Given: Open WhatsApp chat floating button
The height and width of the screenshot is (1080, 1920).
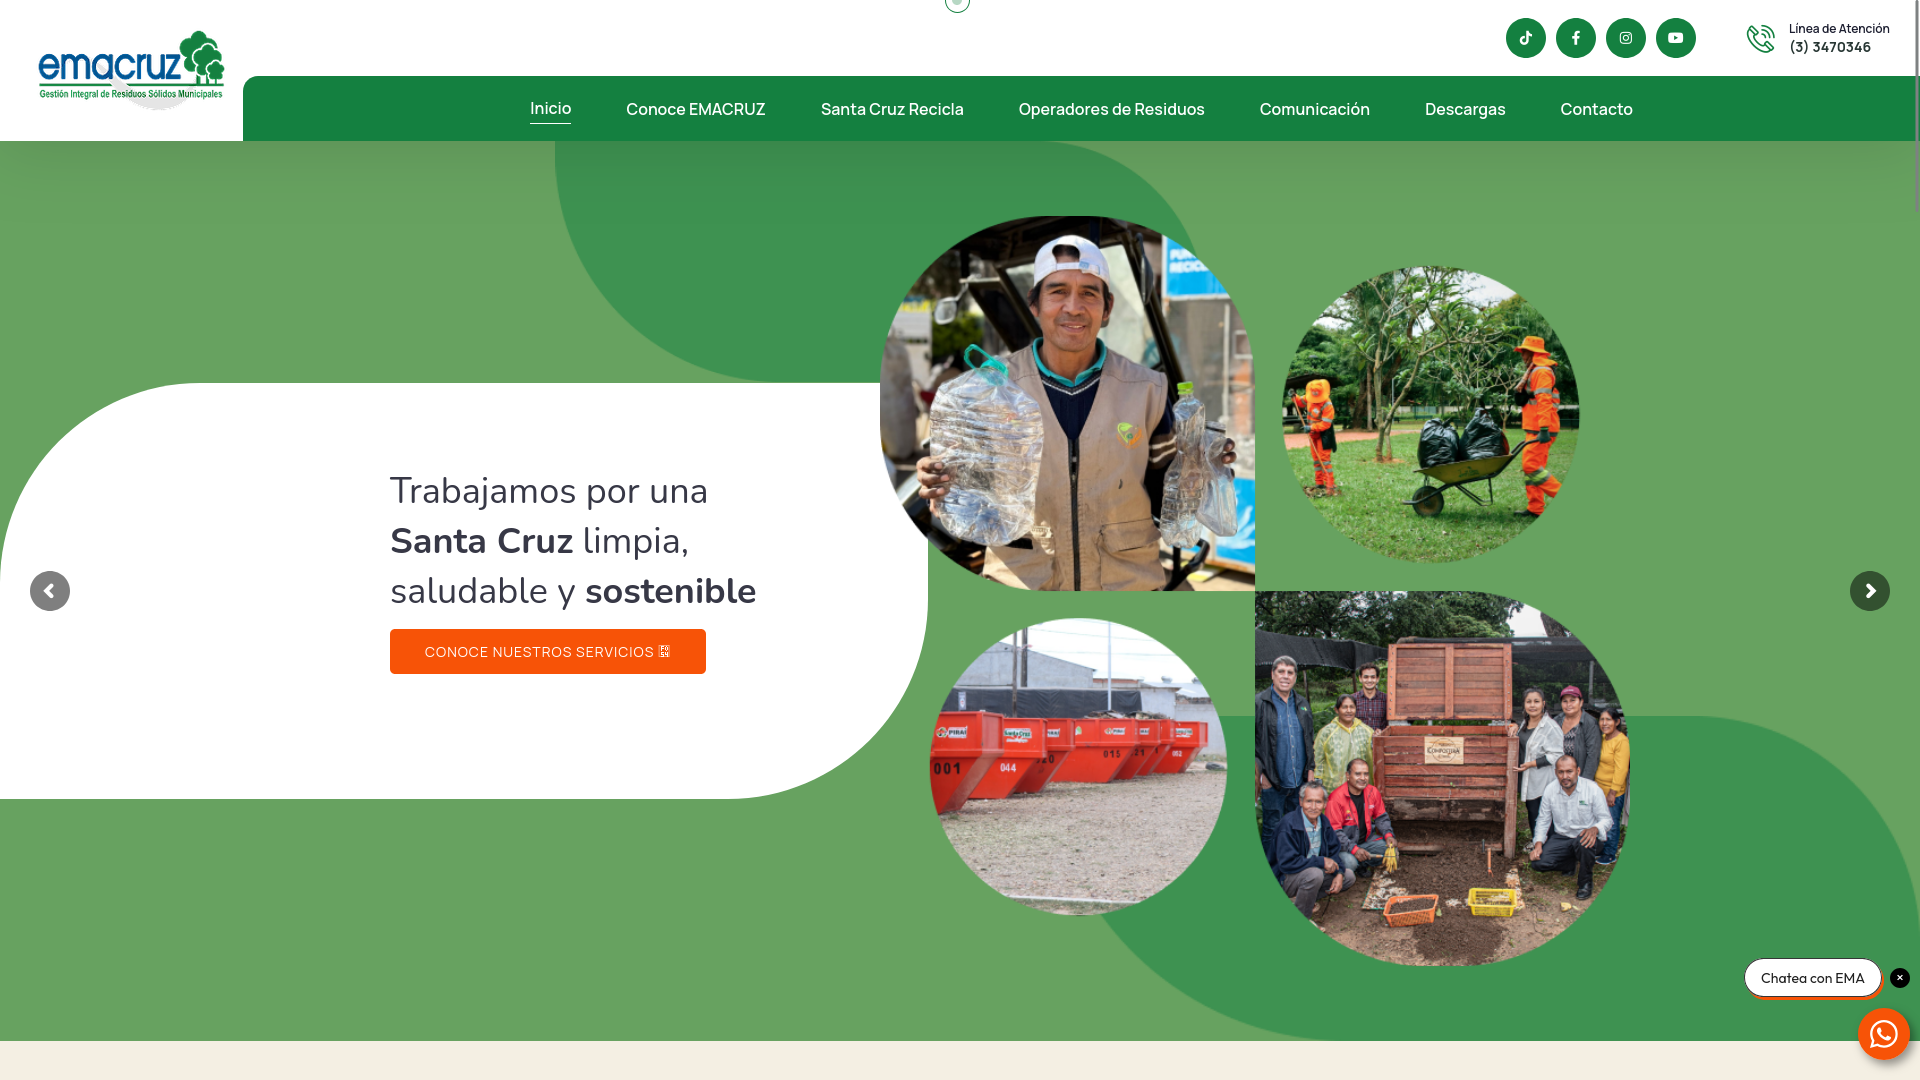Looking at the screenshot, I should pos(1883,1033).
